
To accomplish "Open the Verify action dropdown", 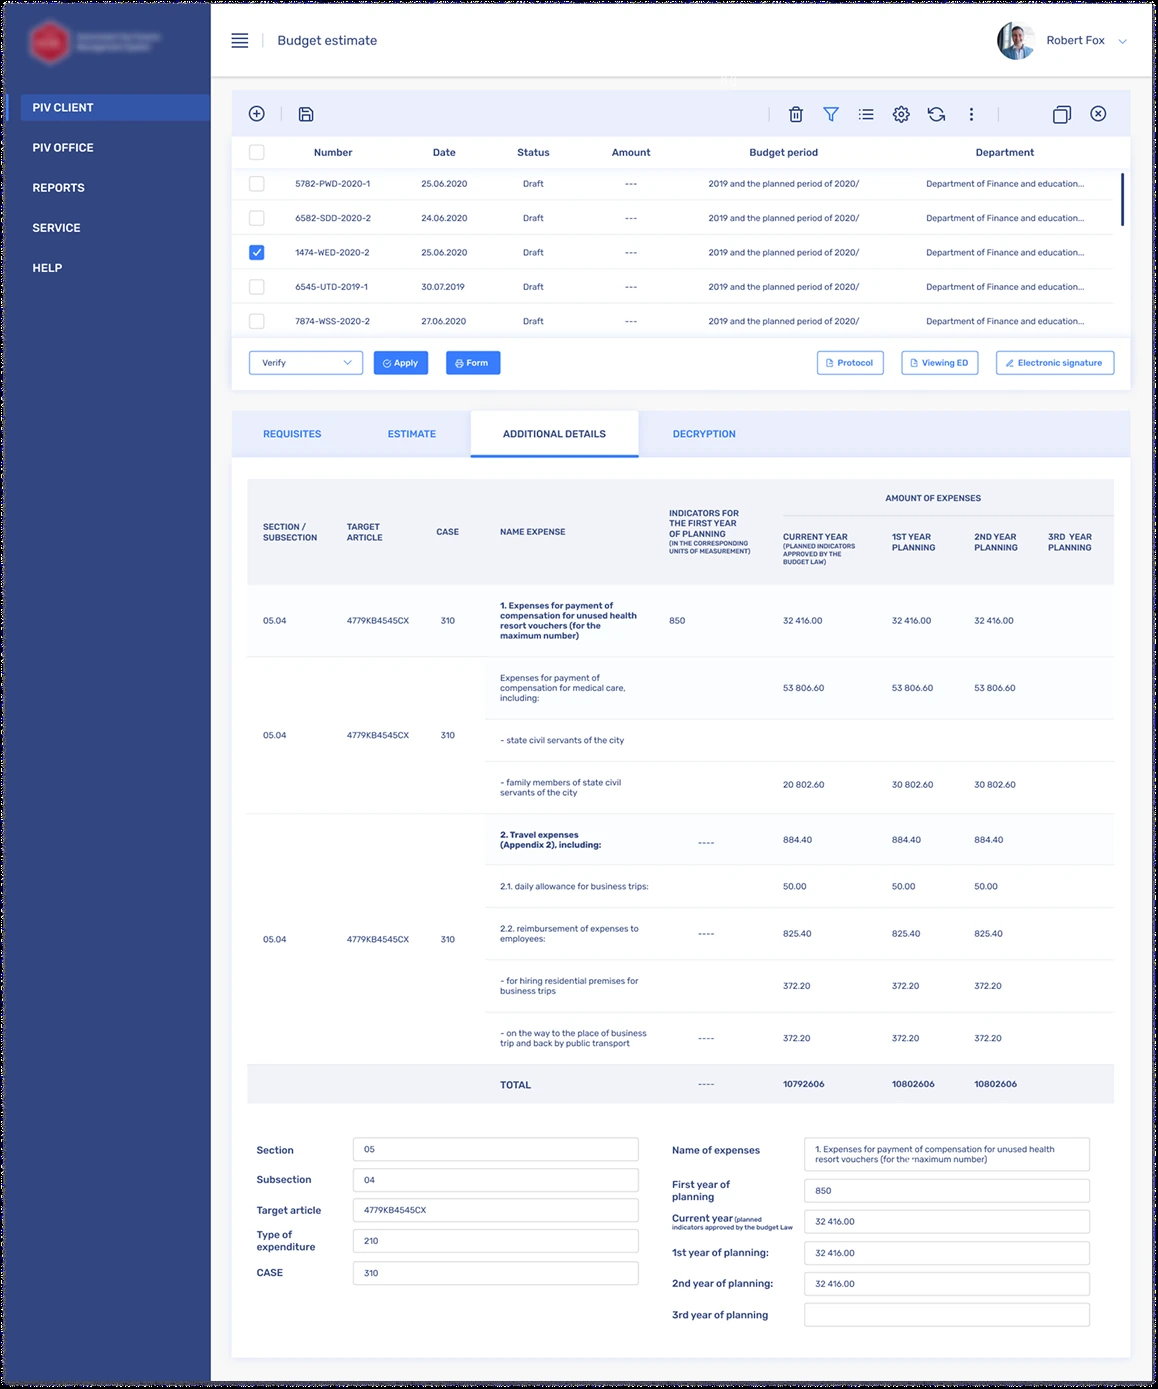I will click(306, 363).
